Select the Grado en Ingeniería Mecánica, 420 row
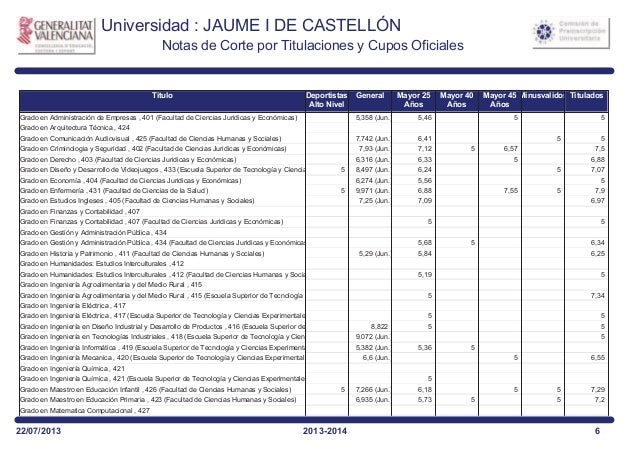The image size is (638, 451). 314,358
